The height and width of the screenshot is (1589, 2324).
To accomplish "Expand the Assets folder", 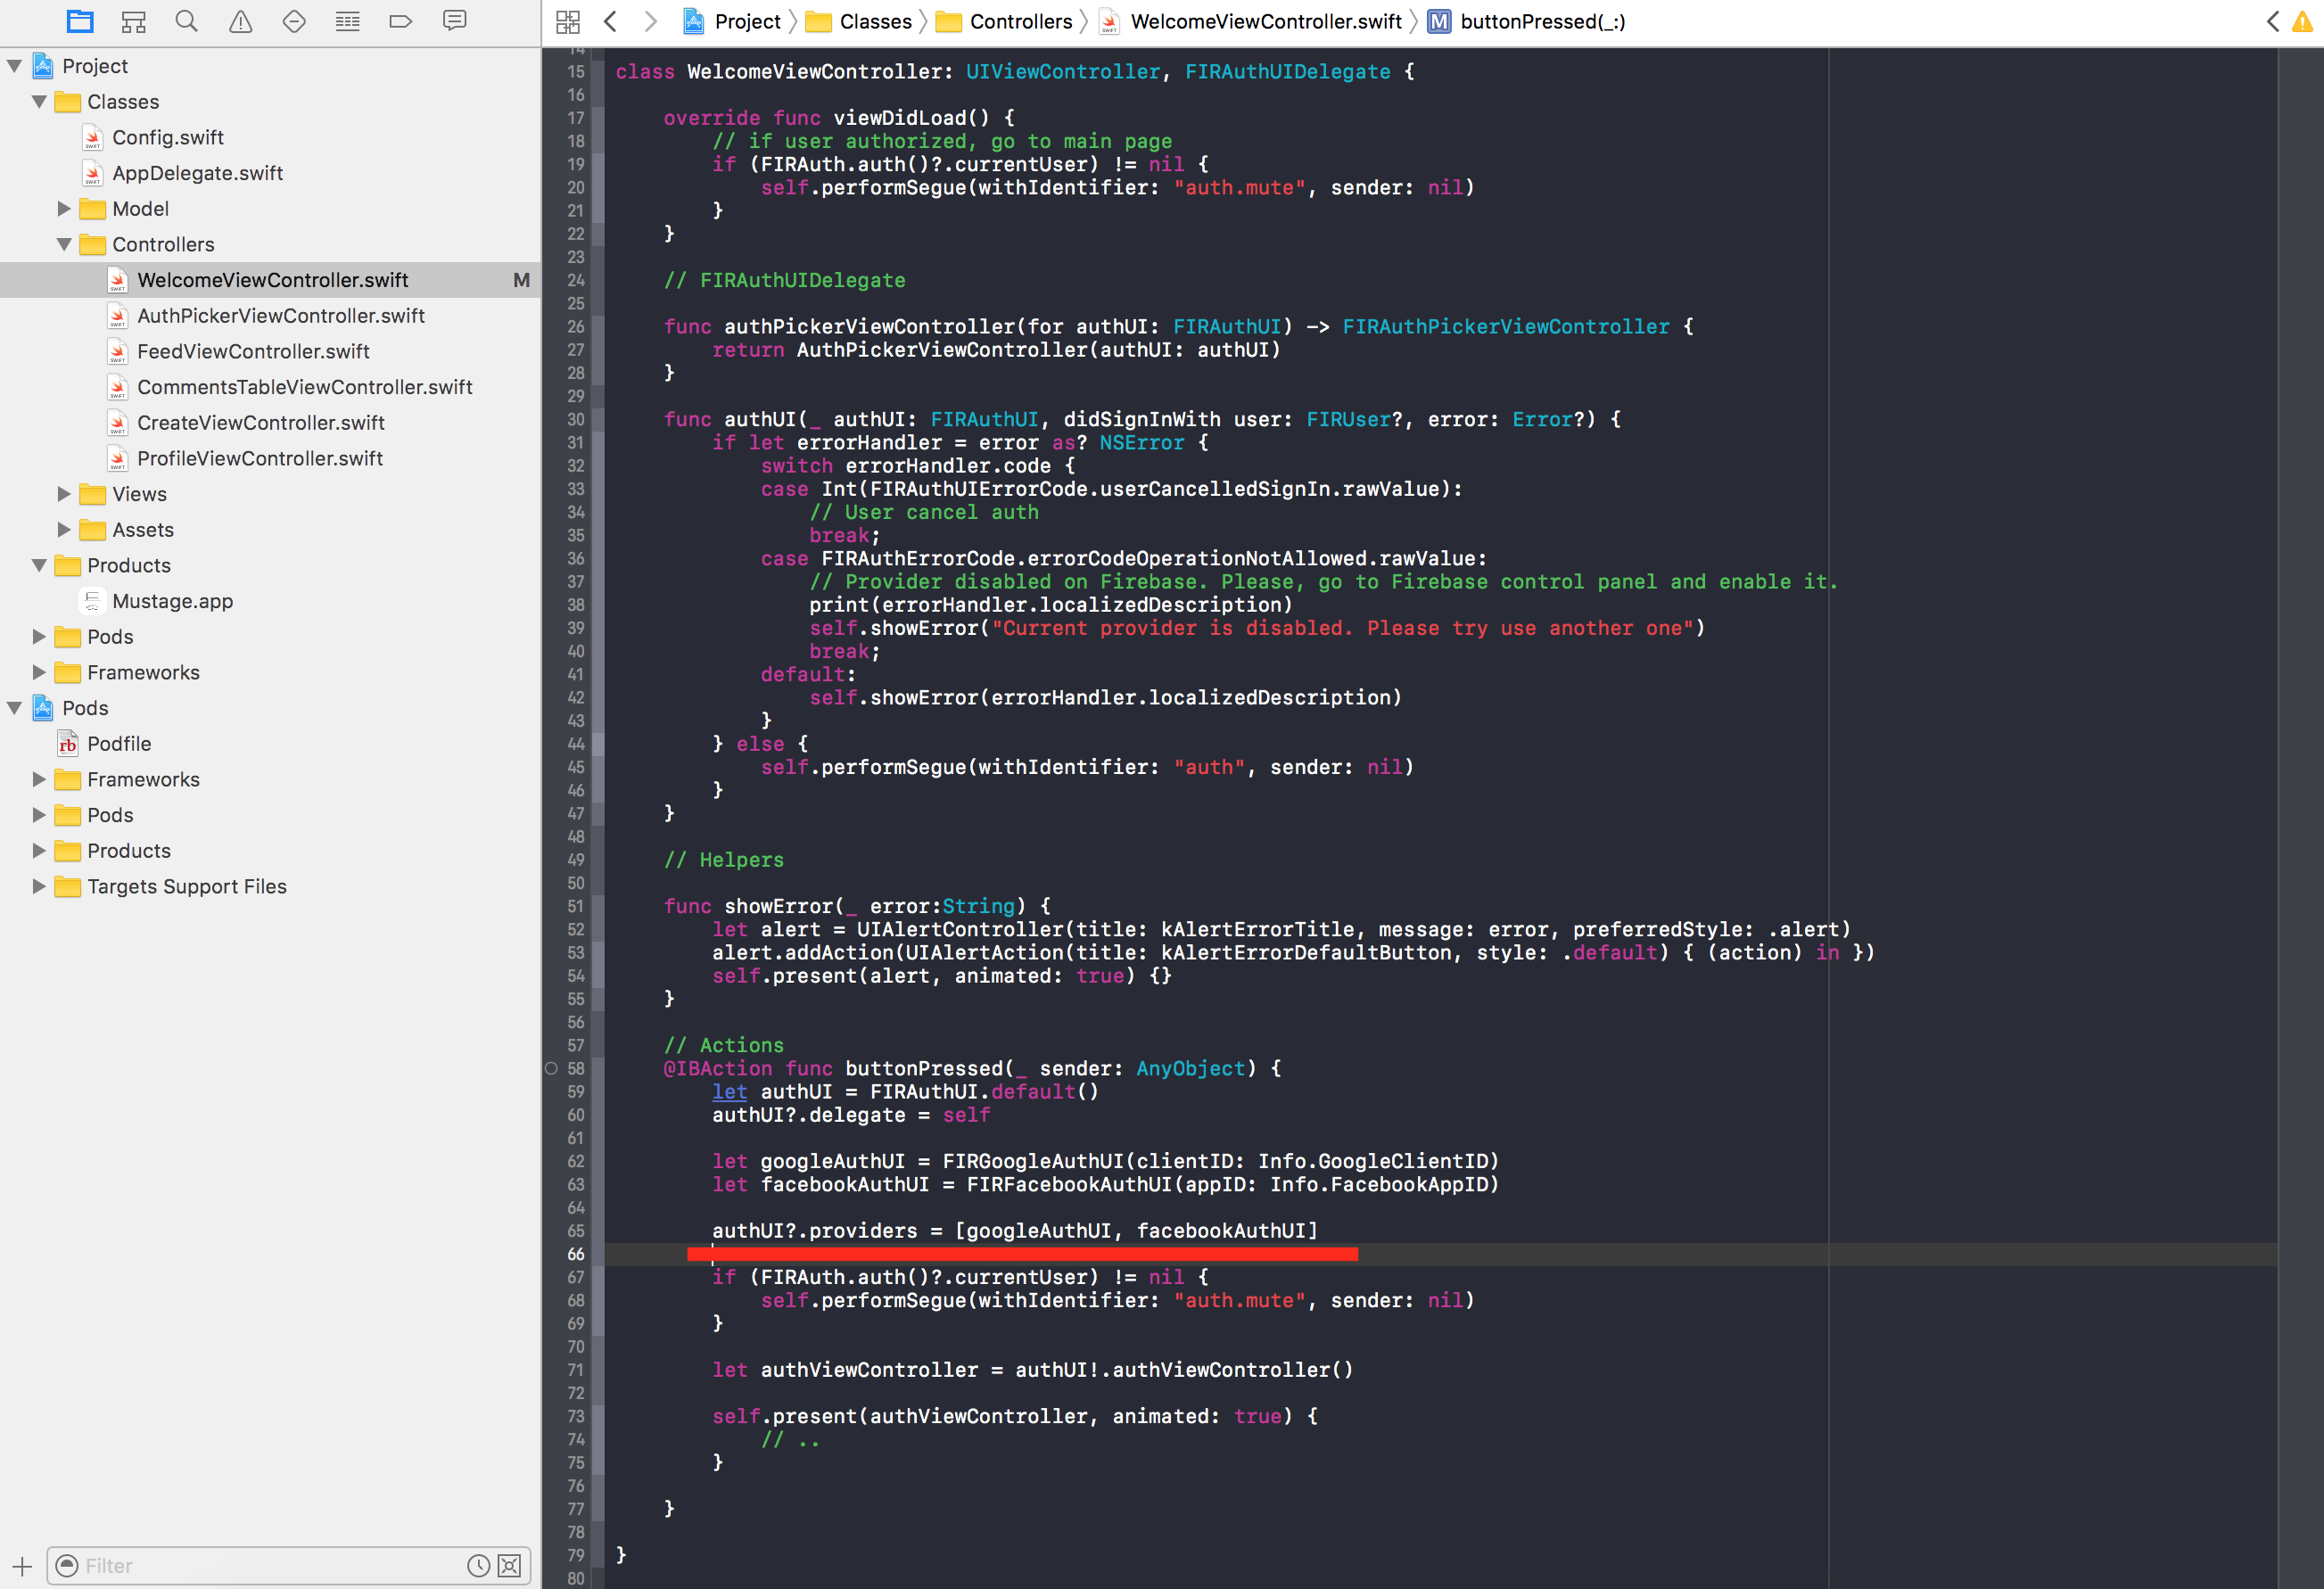I will point(64,530).
